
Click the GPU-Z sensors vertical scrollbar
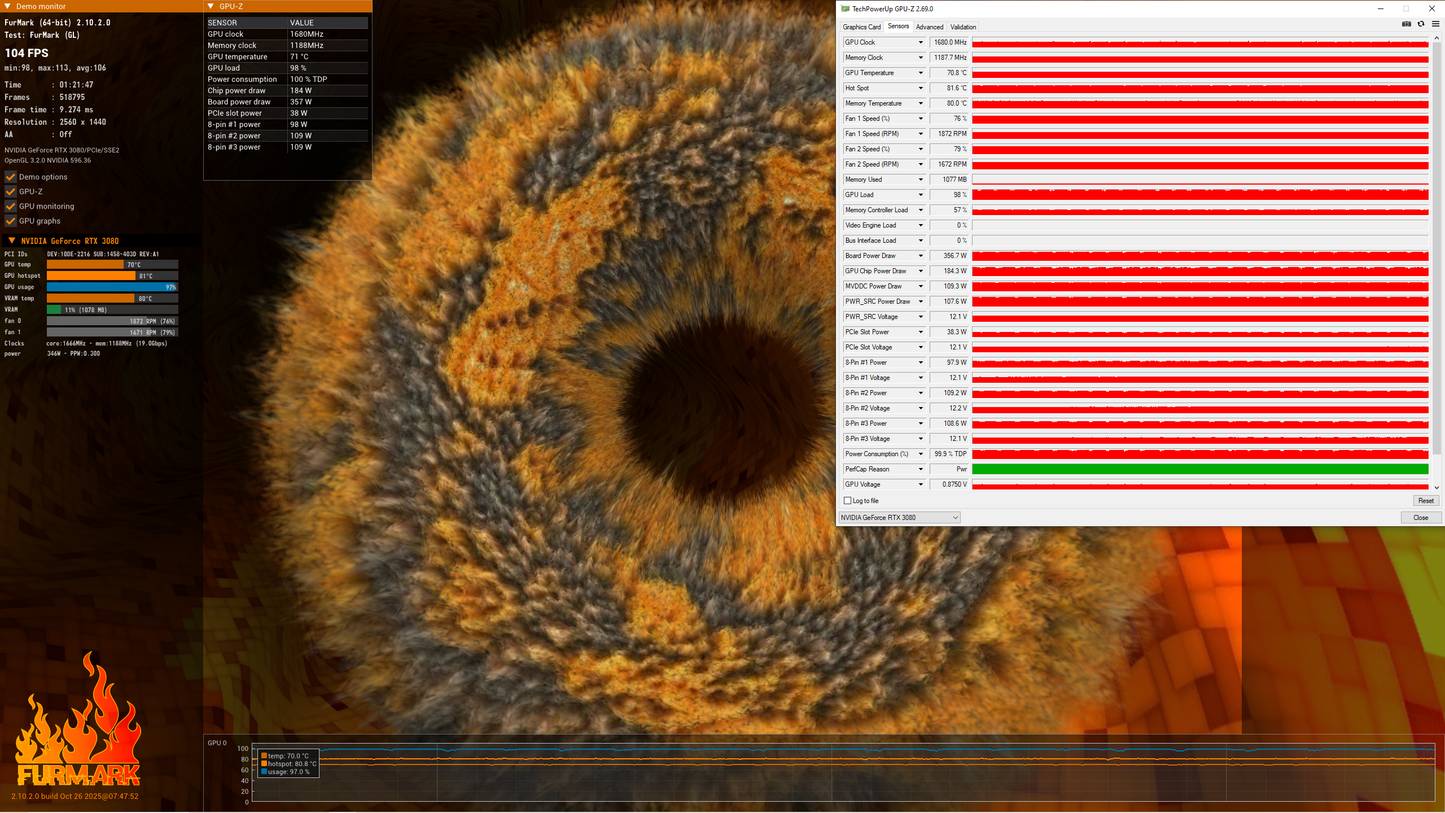1438,250
